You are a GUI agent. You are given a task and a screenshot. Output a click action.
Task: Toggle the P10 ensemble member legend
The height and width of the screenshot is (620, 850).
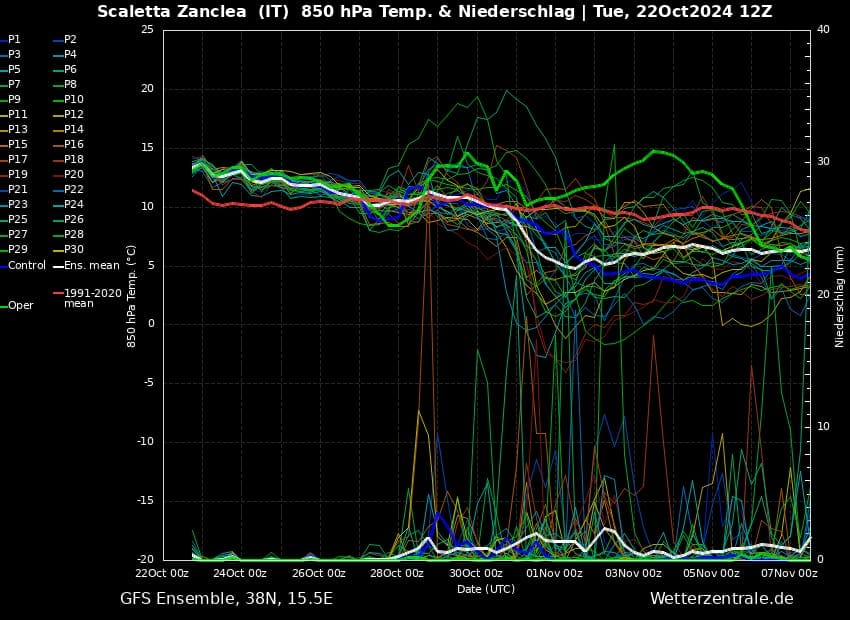[x=74, y=99]
